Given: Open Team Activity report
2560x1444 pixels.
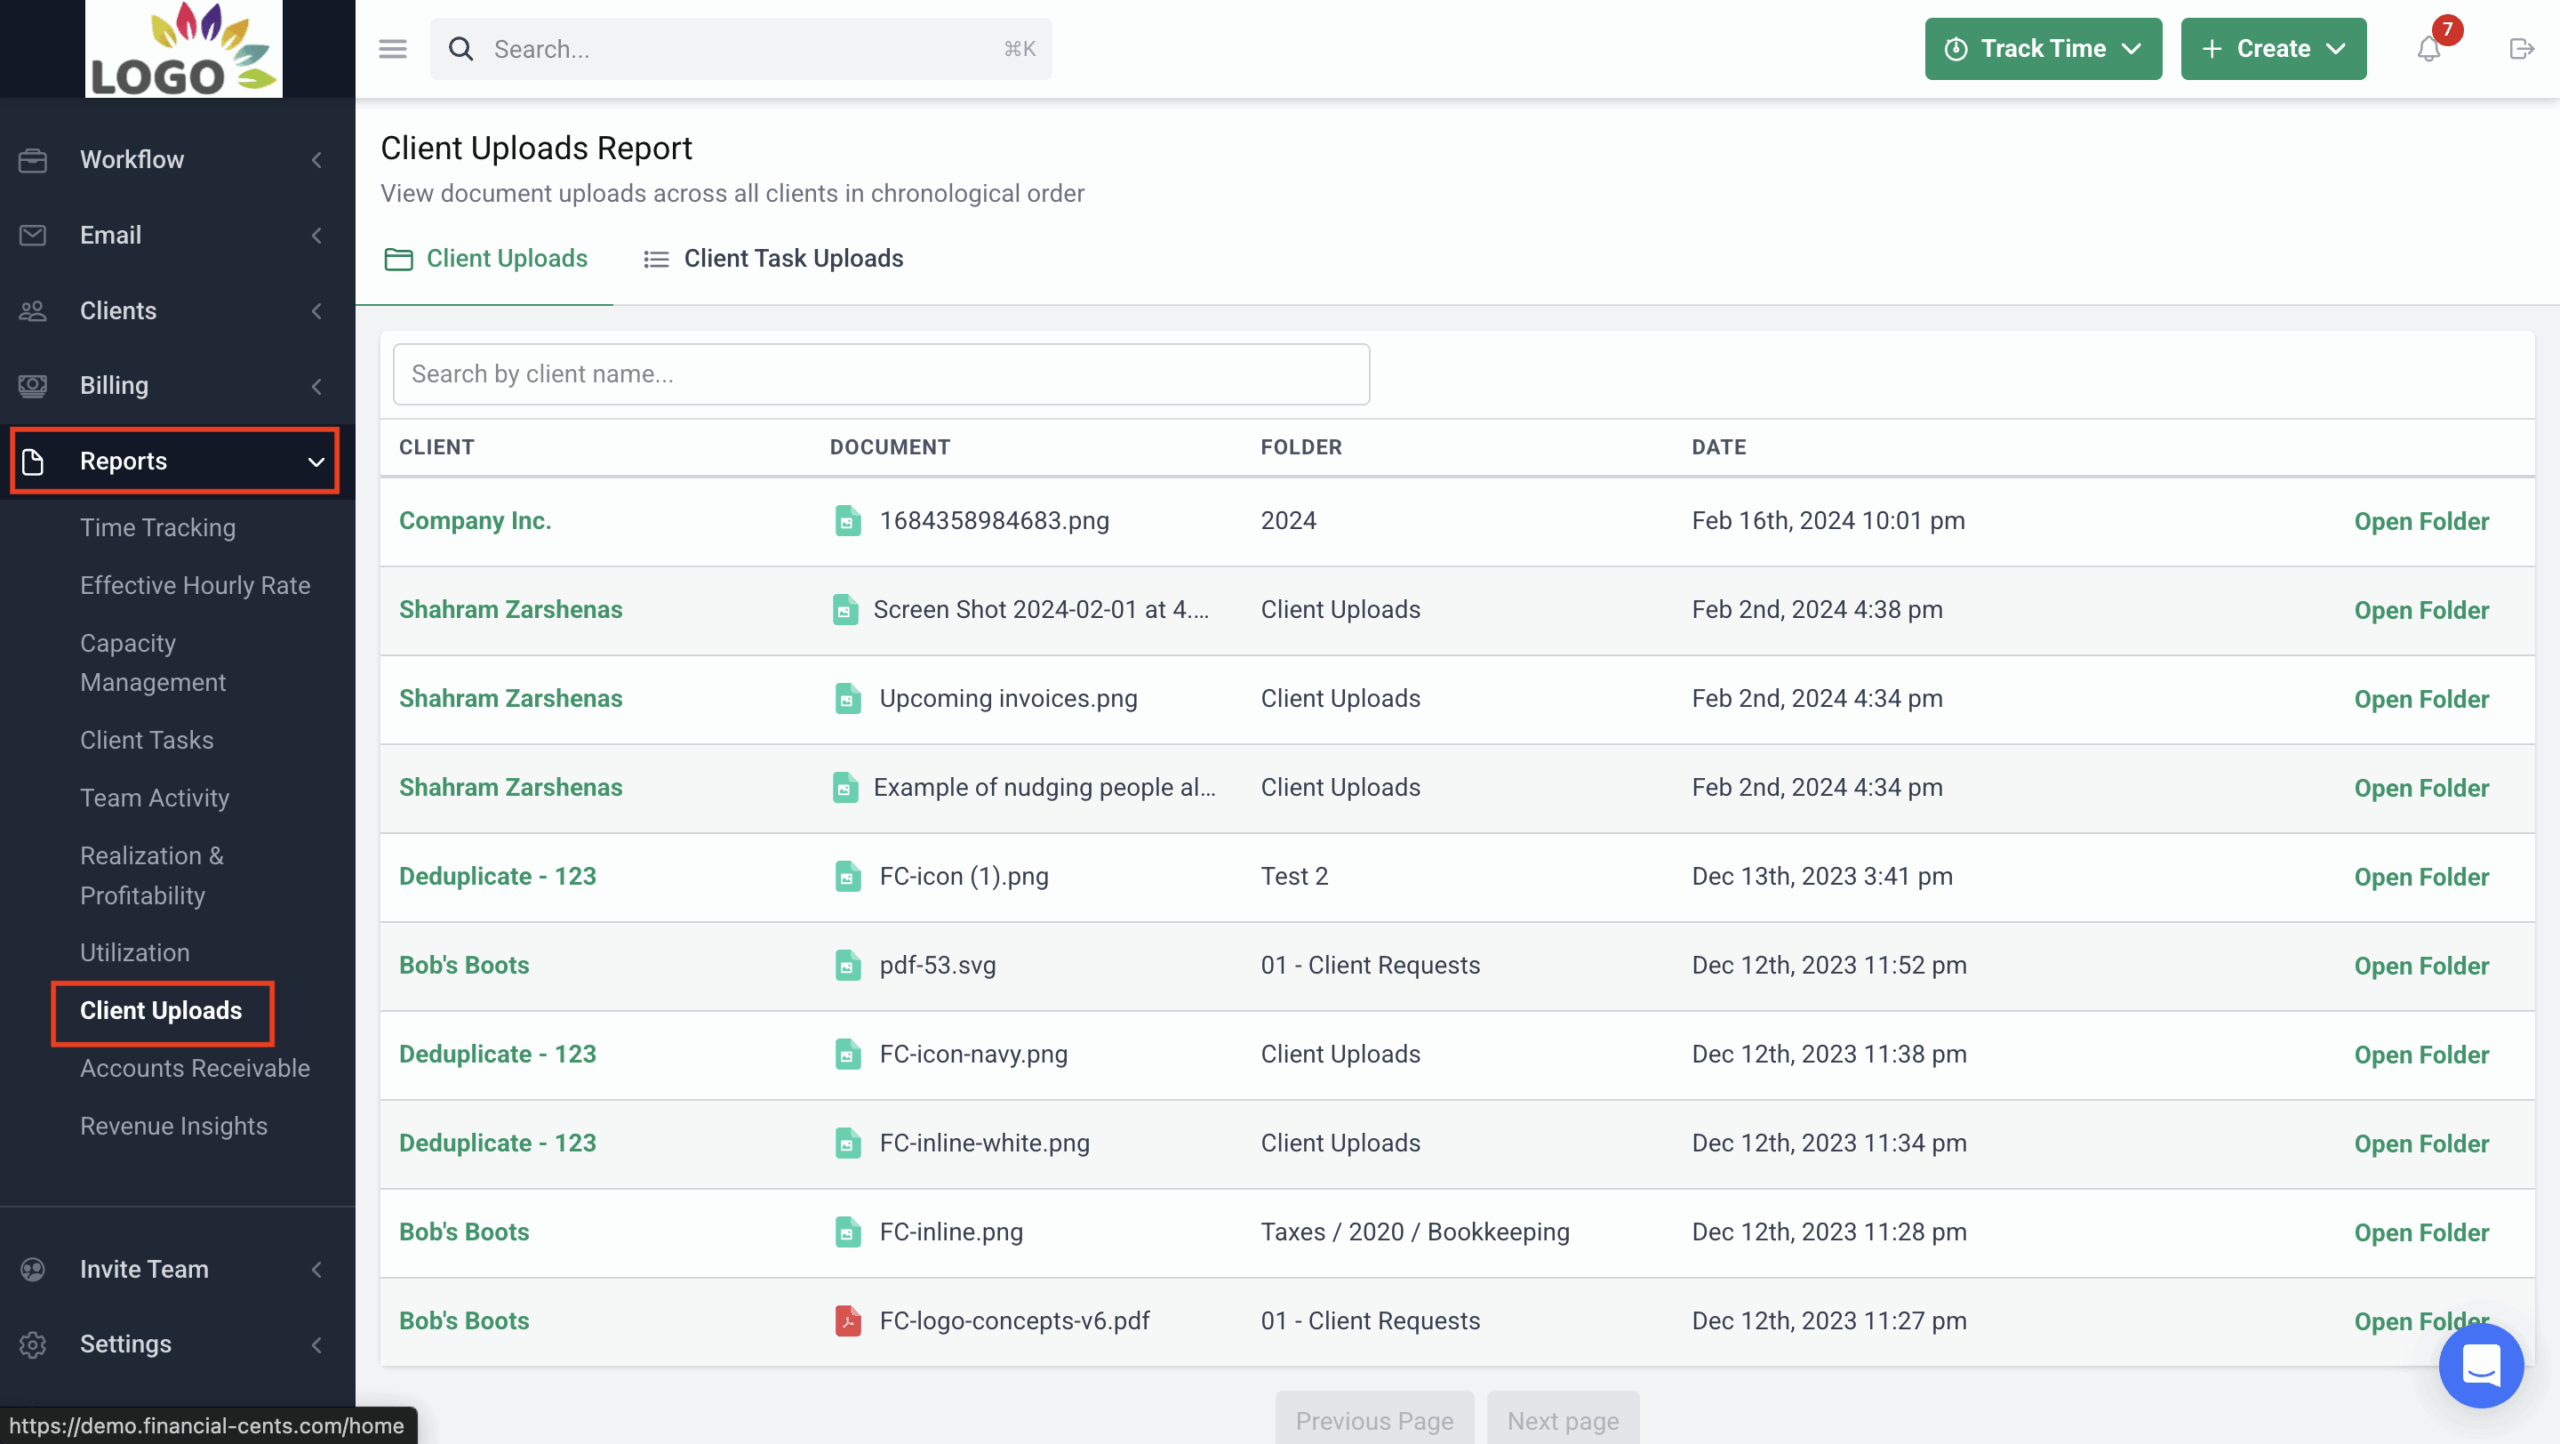Looking at the screenshot, I should pyautogui.click(x=155, y=798).
